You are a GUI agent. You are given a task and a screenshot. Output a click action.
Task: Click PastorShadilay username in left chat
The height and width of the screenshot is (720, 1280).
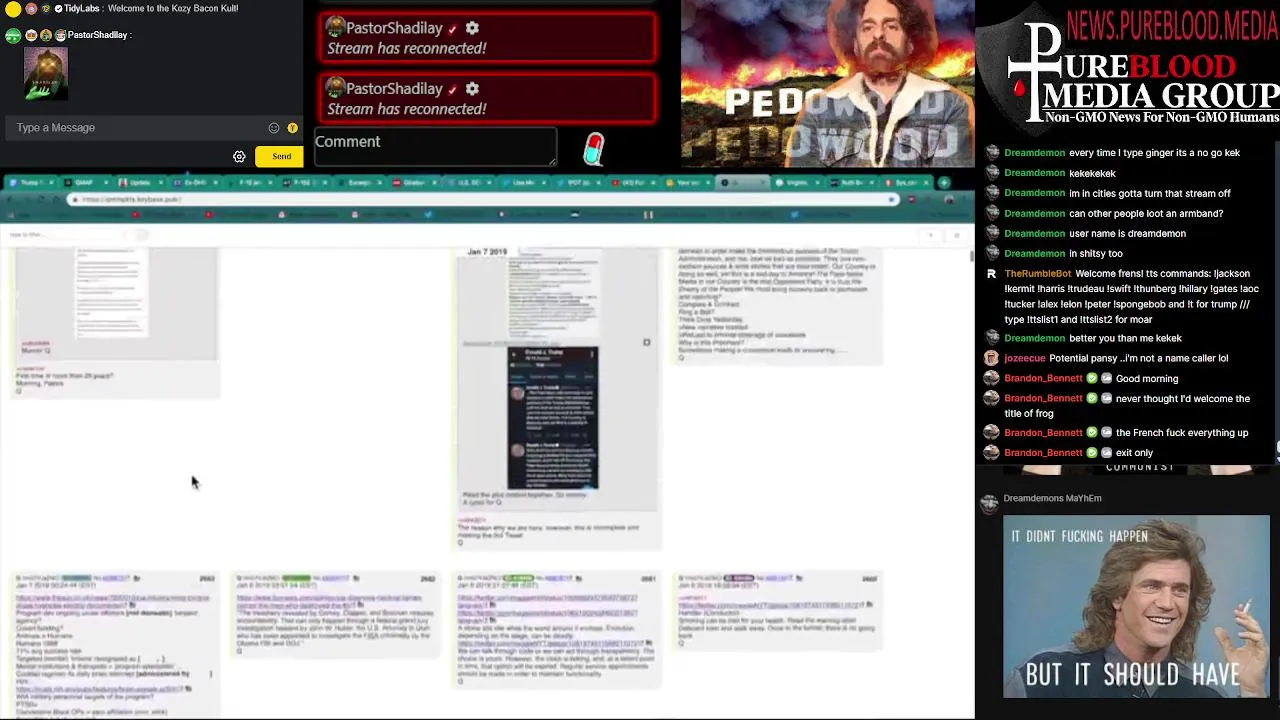point(97,35)
